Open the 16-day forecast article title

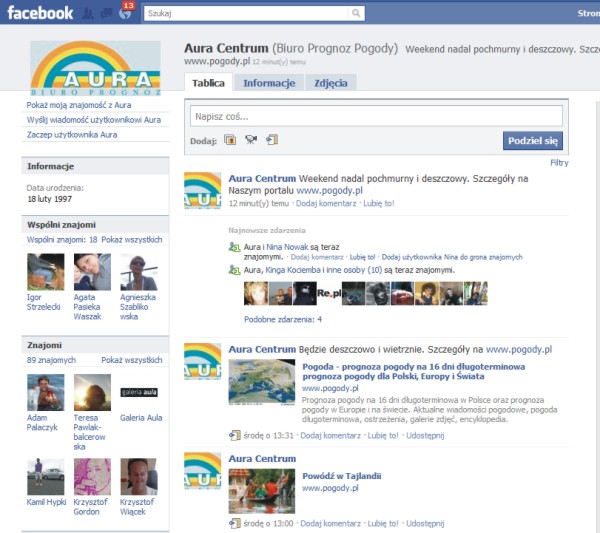click(414, 372)
